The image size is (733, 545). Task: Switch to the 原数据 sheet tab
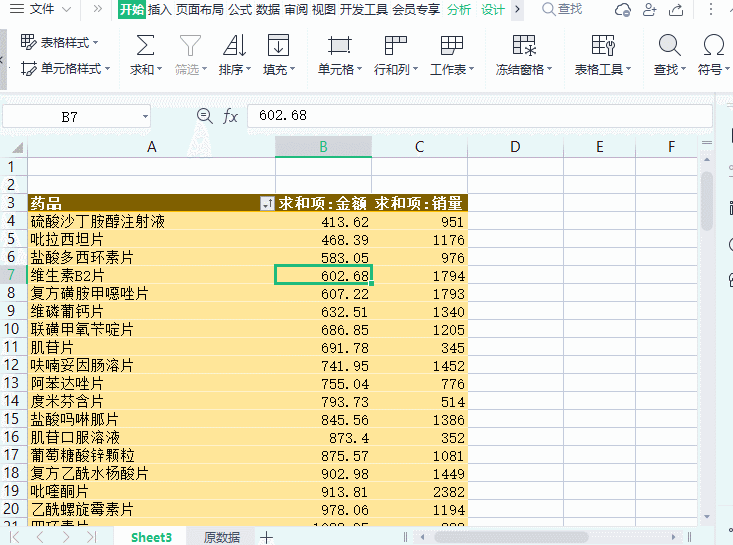coord(221,537)
